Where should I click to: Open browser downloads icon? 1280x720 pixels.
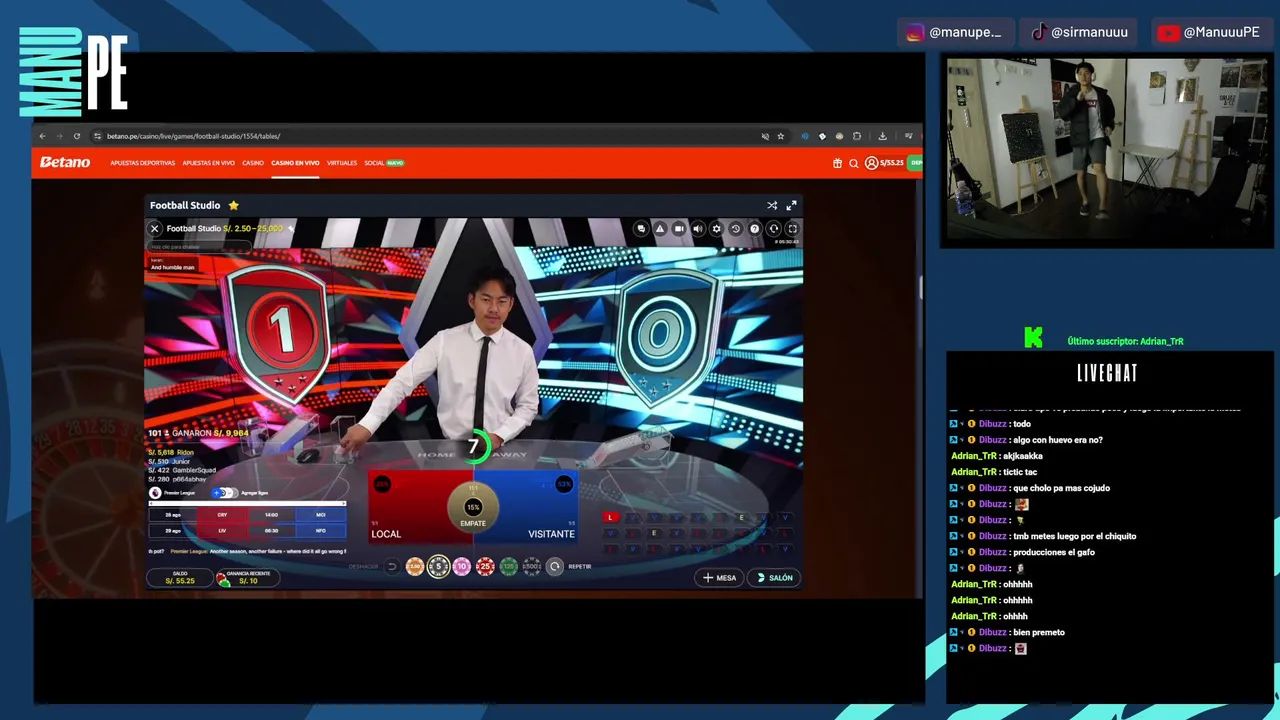tap(882, 136)
